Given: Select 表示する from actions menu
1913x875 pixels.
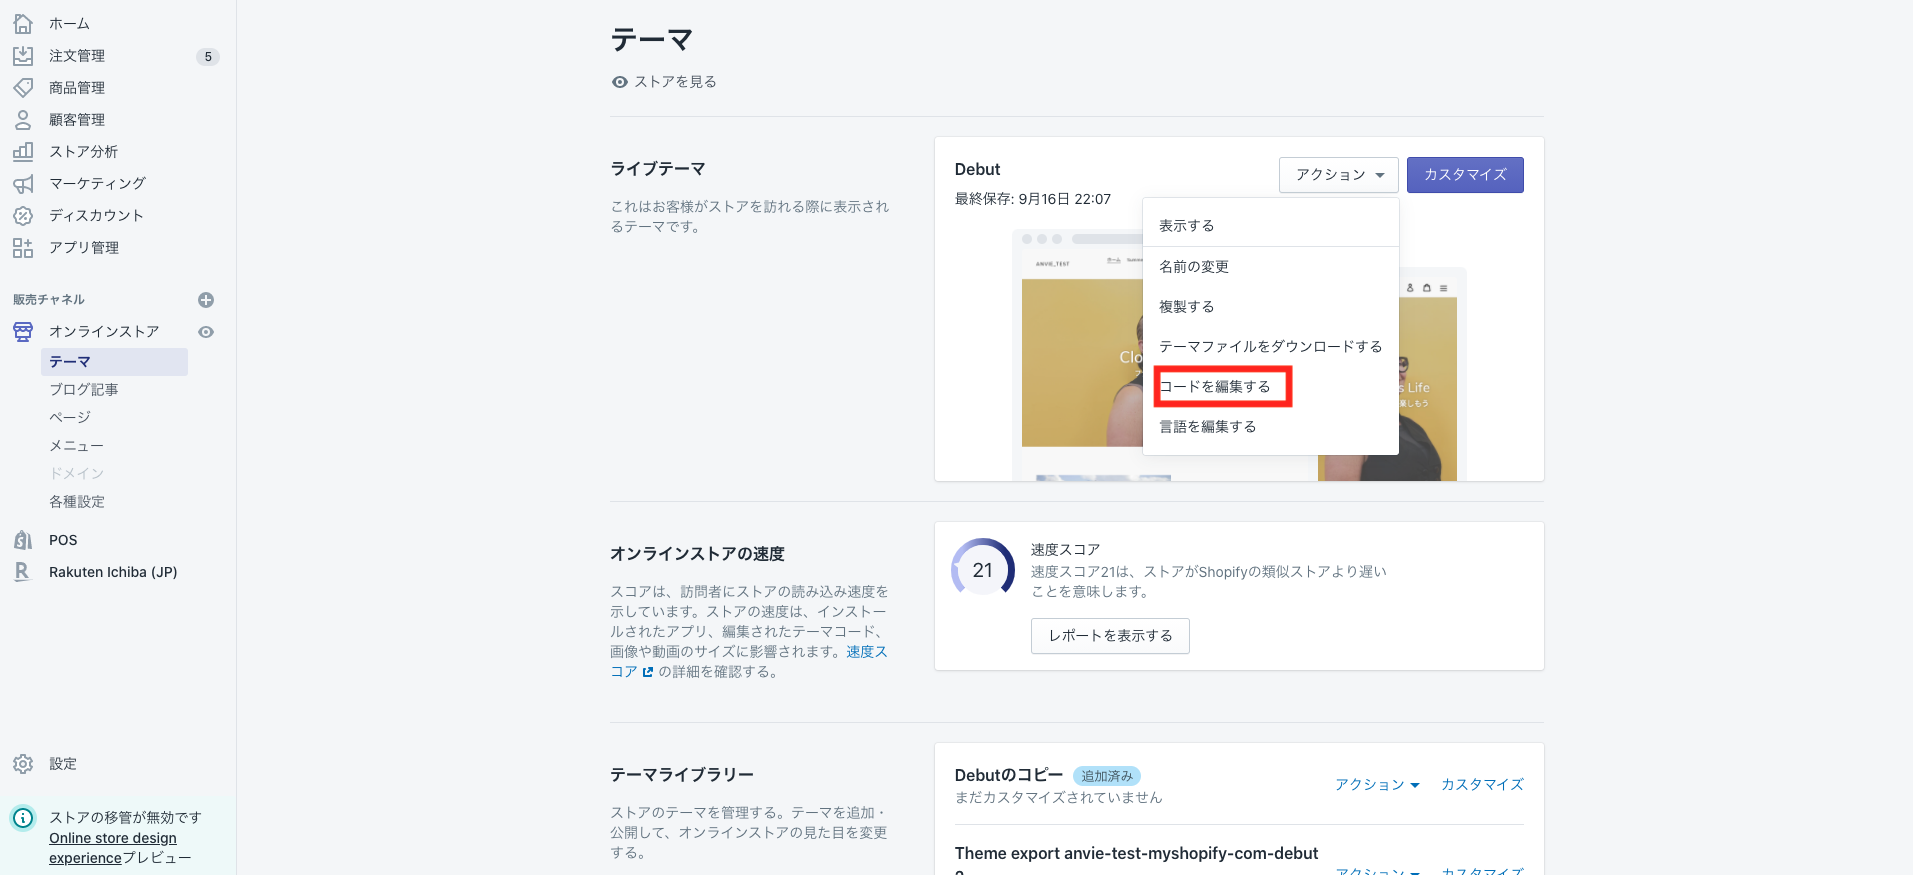Looking at the screenshot, I should tap(1270, 226).
